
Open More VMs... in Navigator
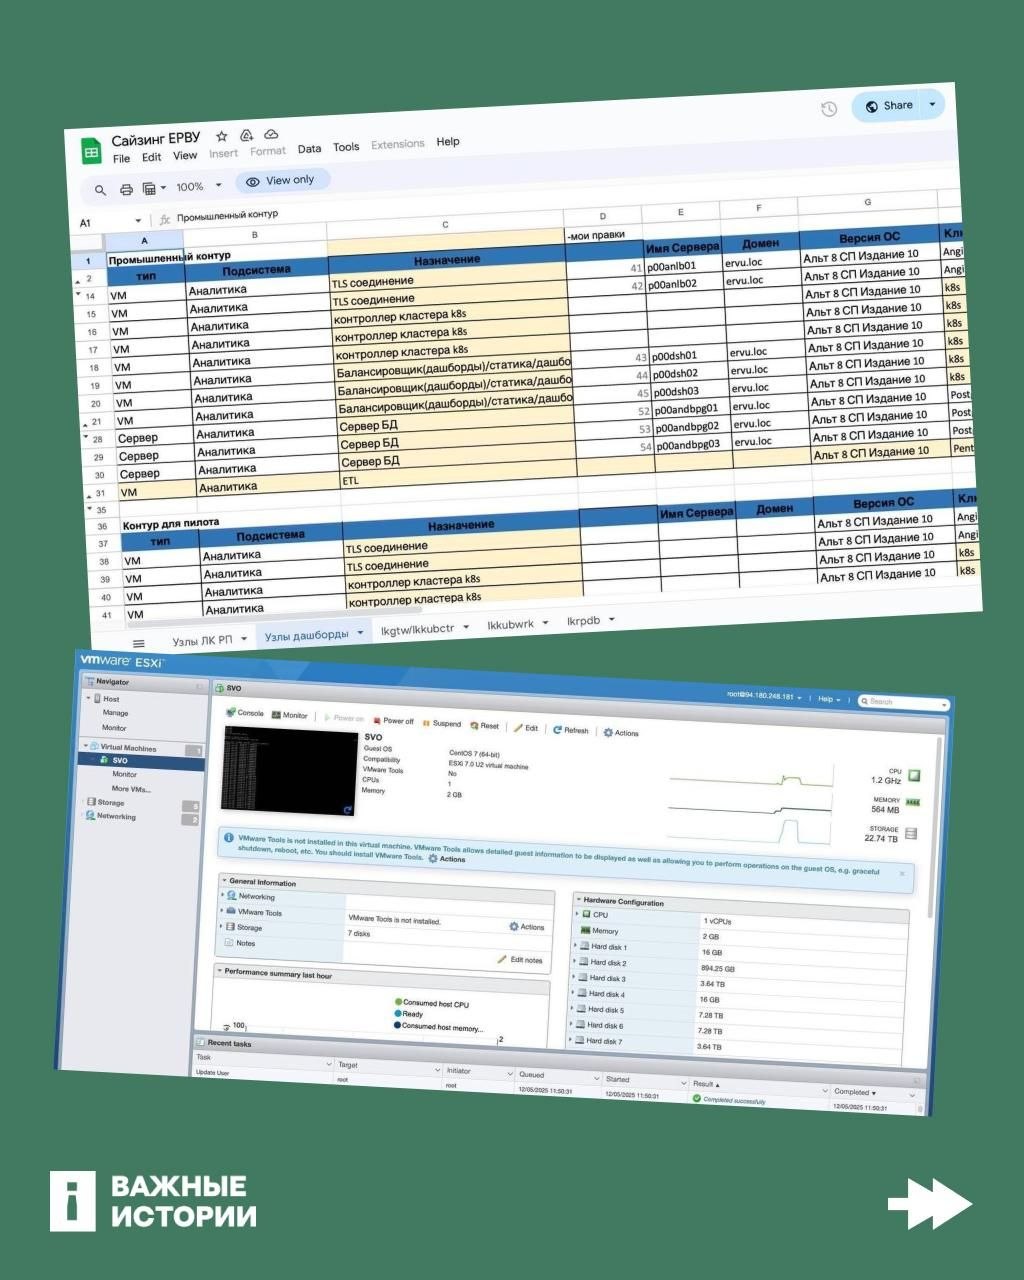pos(131,789)
